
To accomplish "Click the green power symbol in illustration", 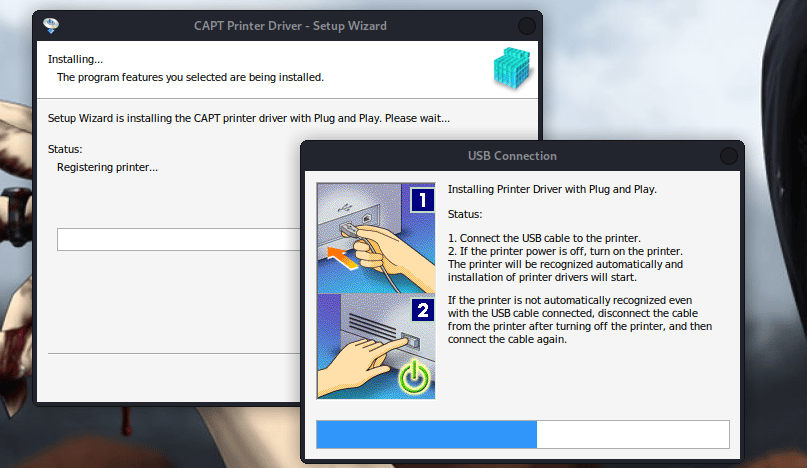I will pyautogui.click(x=414, y=378).
